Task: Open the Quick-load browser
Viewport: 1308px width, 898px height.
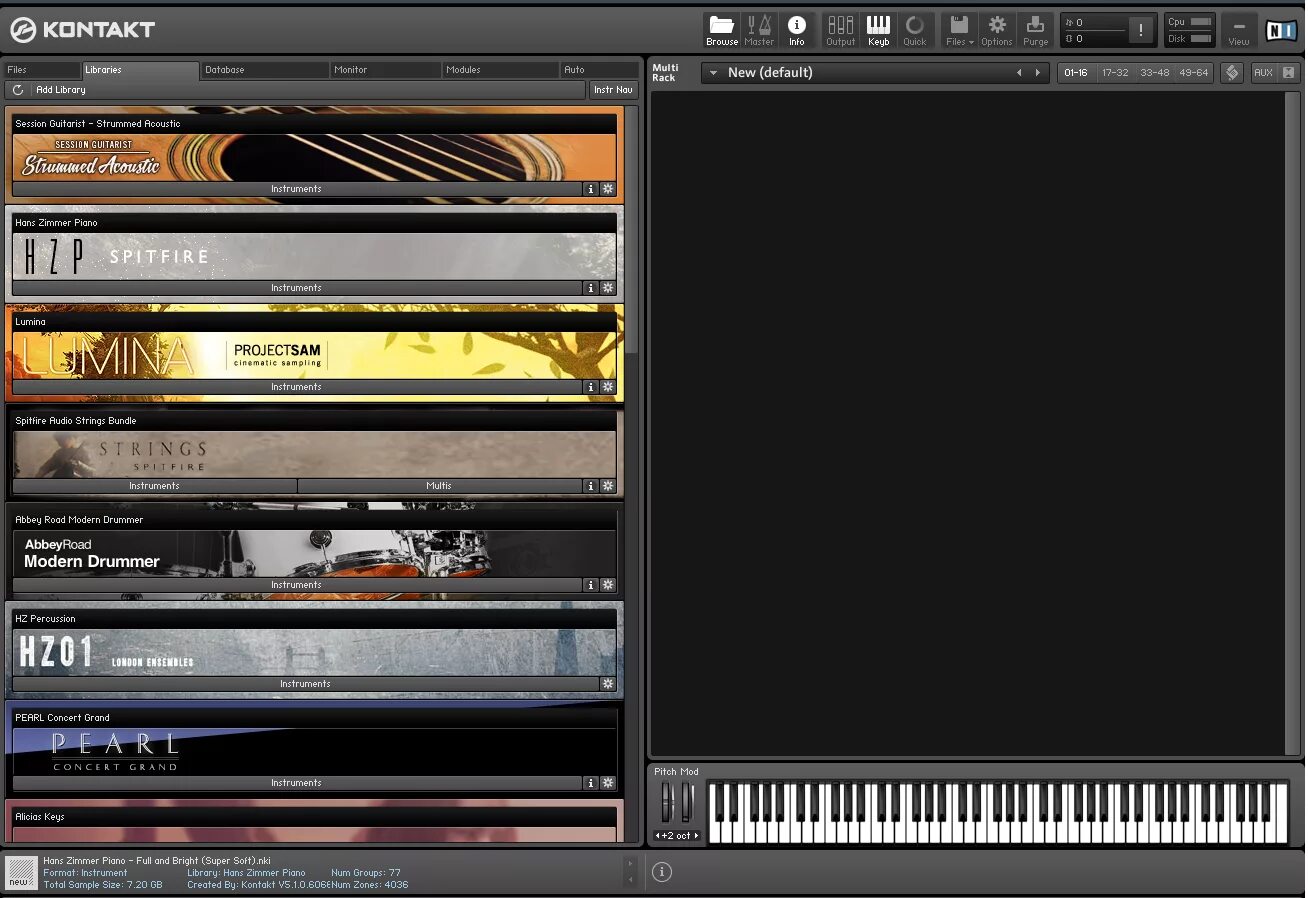Action: point(915,30)
